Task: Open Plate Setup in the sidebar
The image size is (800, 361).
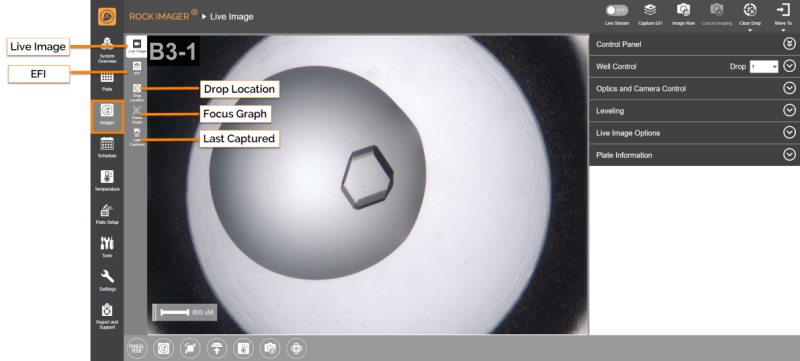Action: coord(107,214)
